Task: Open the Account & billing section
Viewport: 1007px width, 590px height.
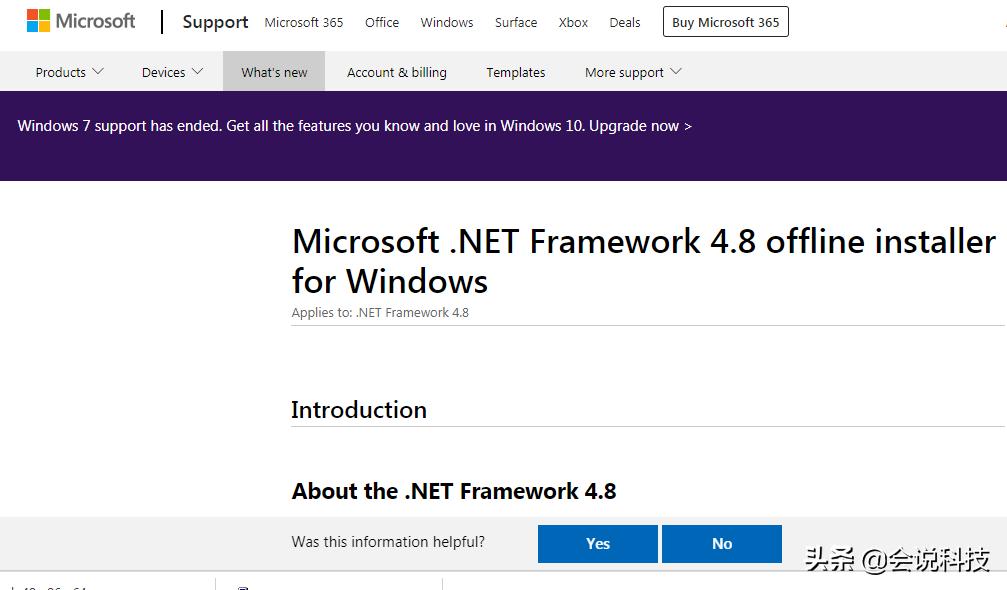Action: [x=396, y=71]
